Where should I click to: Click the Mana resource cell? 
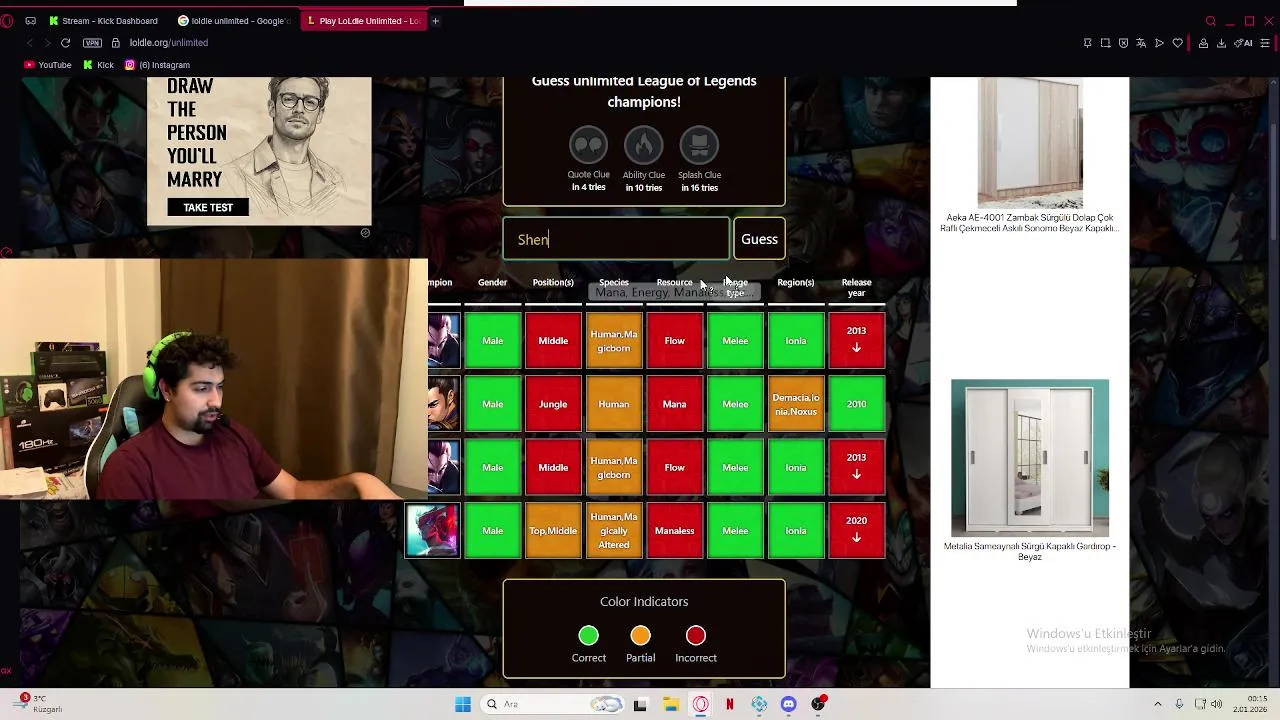click(x=675, y=404)
